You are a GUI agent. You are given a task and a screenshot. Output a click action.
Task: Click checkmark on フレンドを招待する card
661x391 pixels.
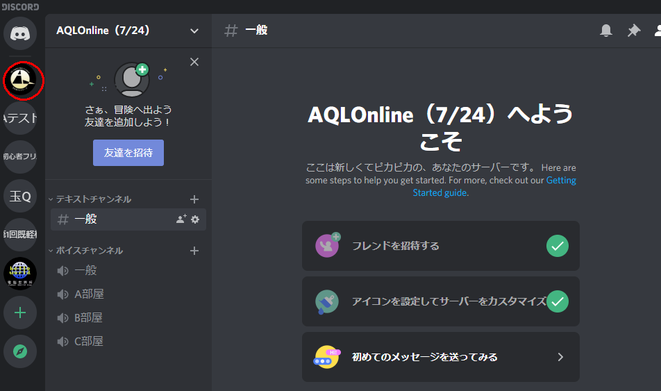click(557, 246)
